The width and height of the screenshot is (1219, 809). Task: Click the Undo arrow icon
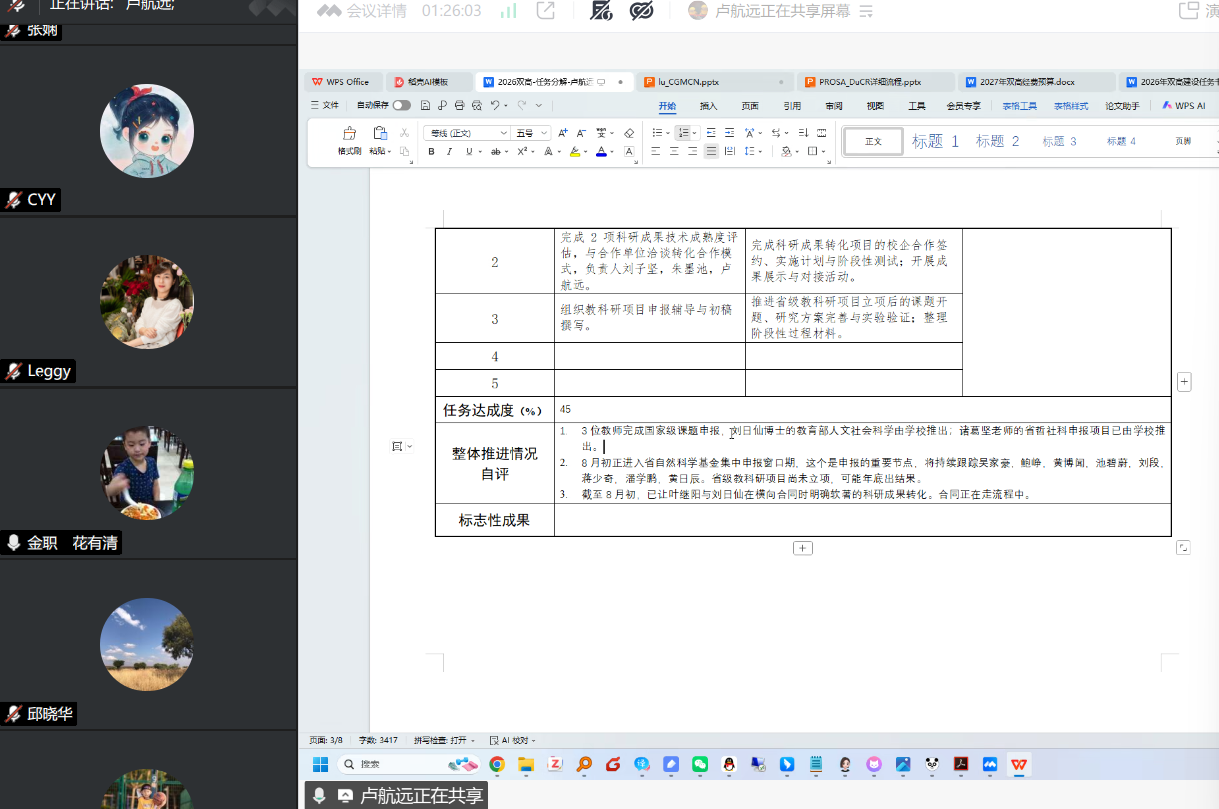(494, 105)
